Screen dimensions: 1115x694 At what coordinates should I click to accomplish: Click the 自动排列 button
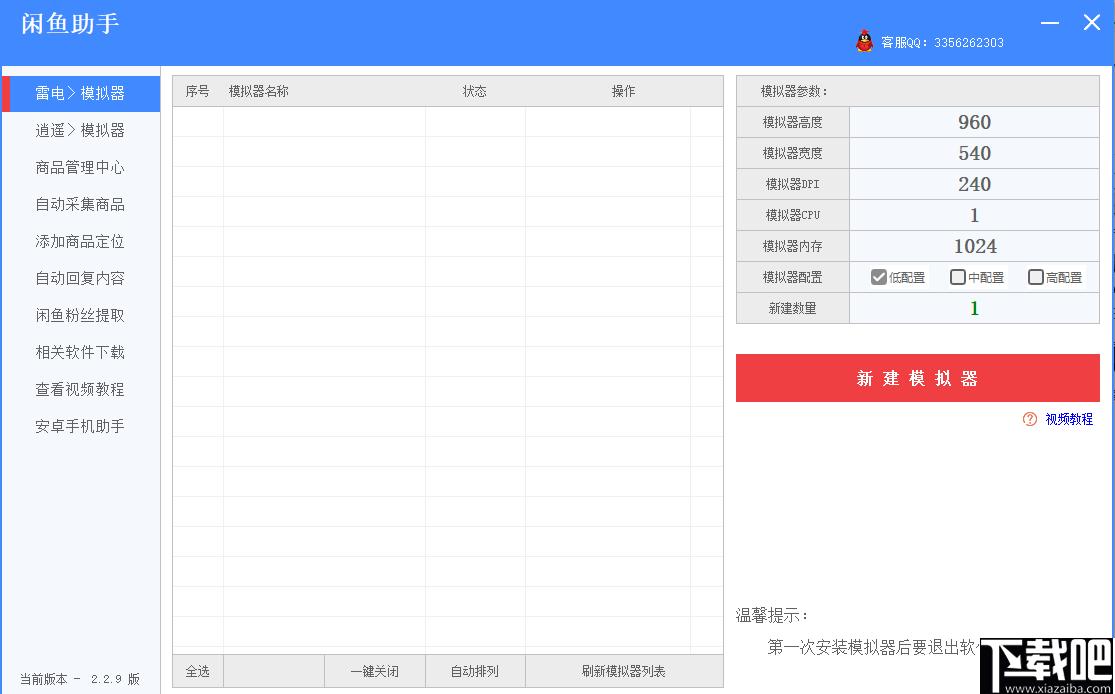point(475,671)
